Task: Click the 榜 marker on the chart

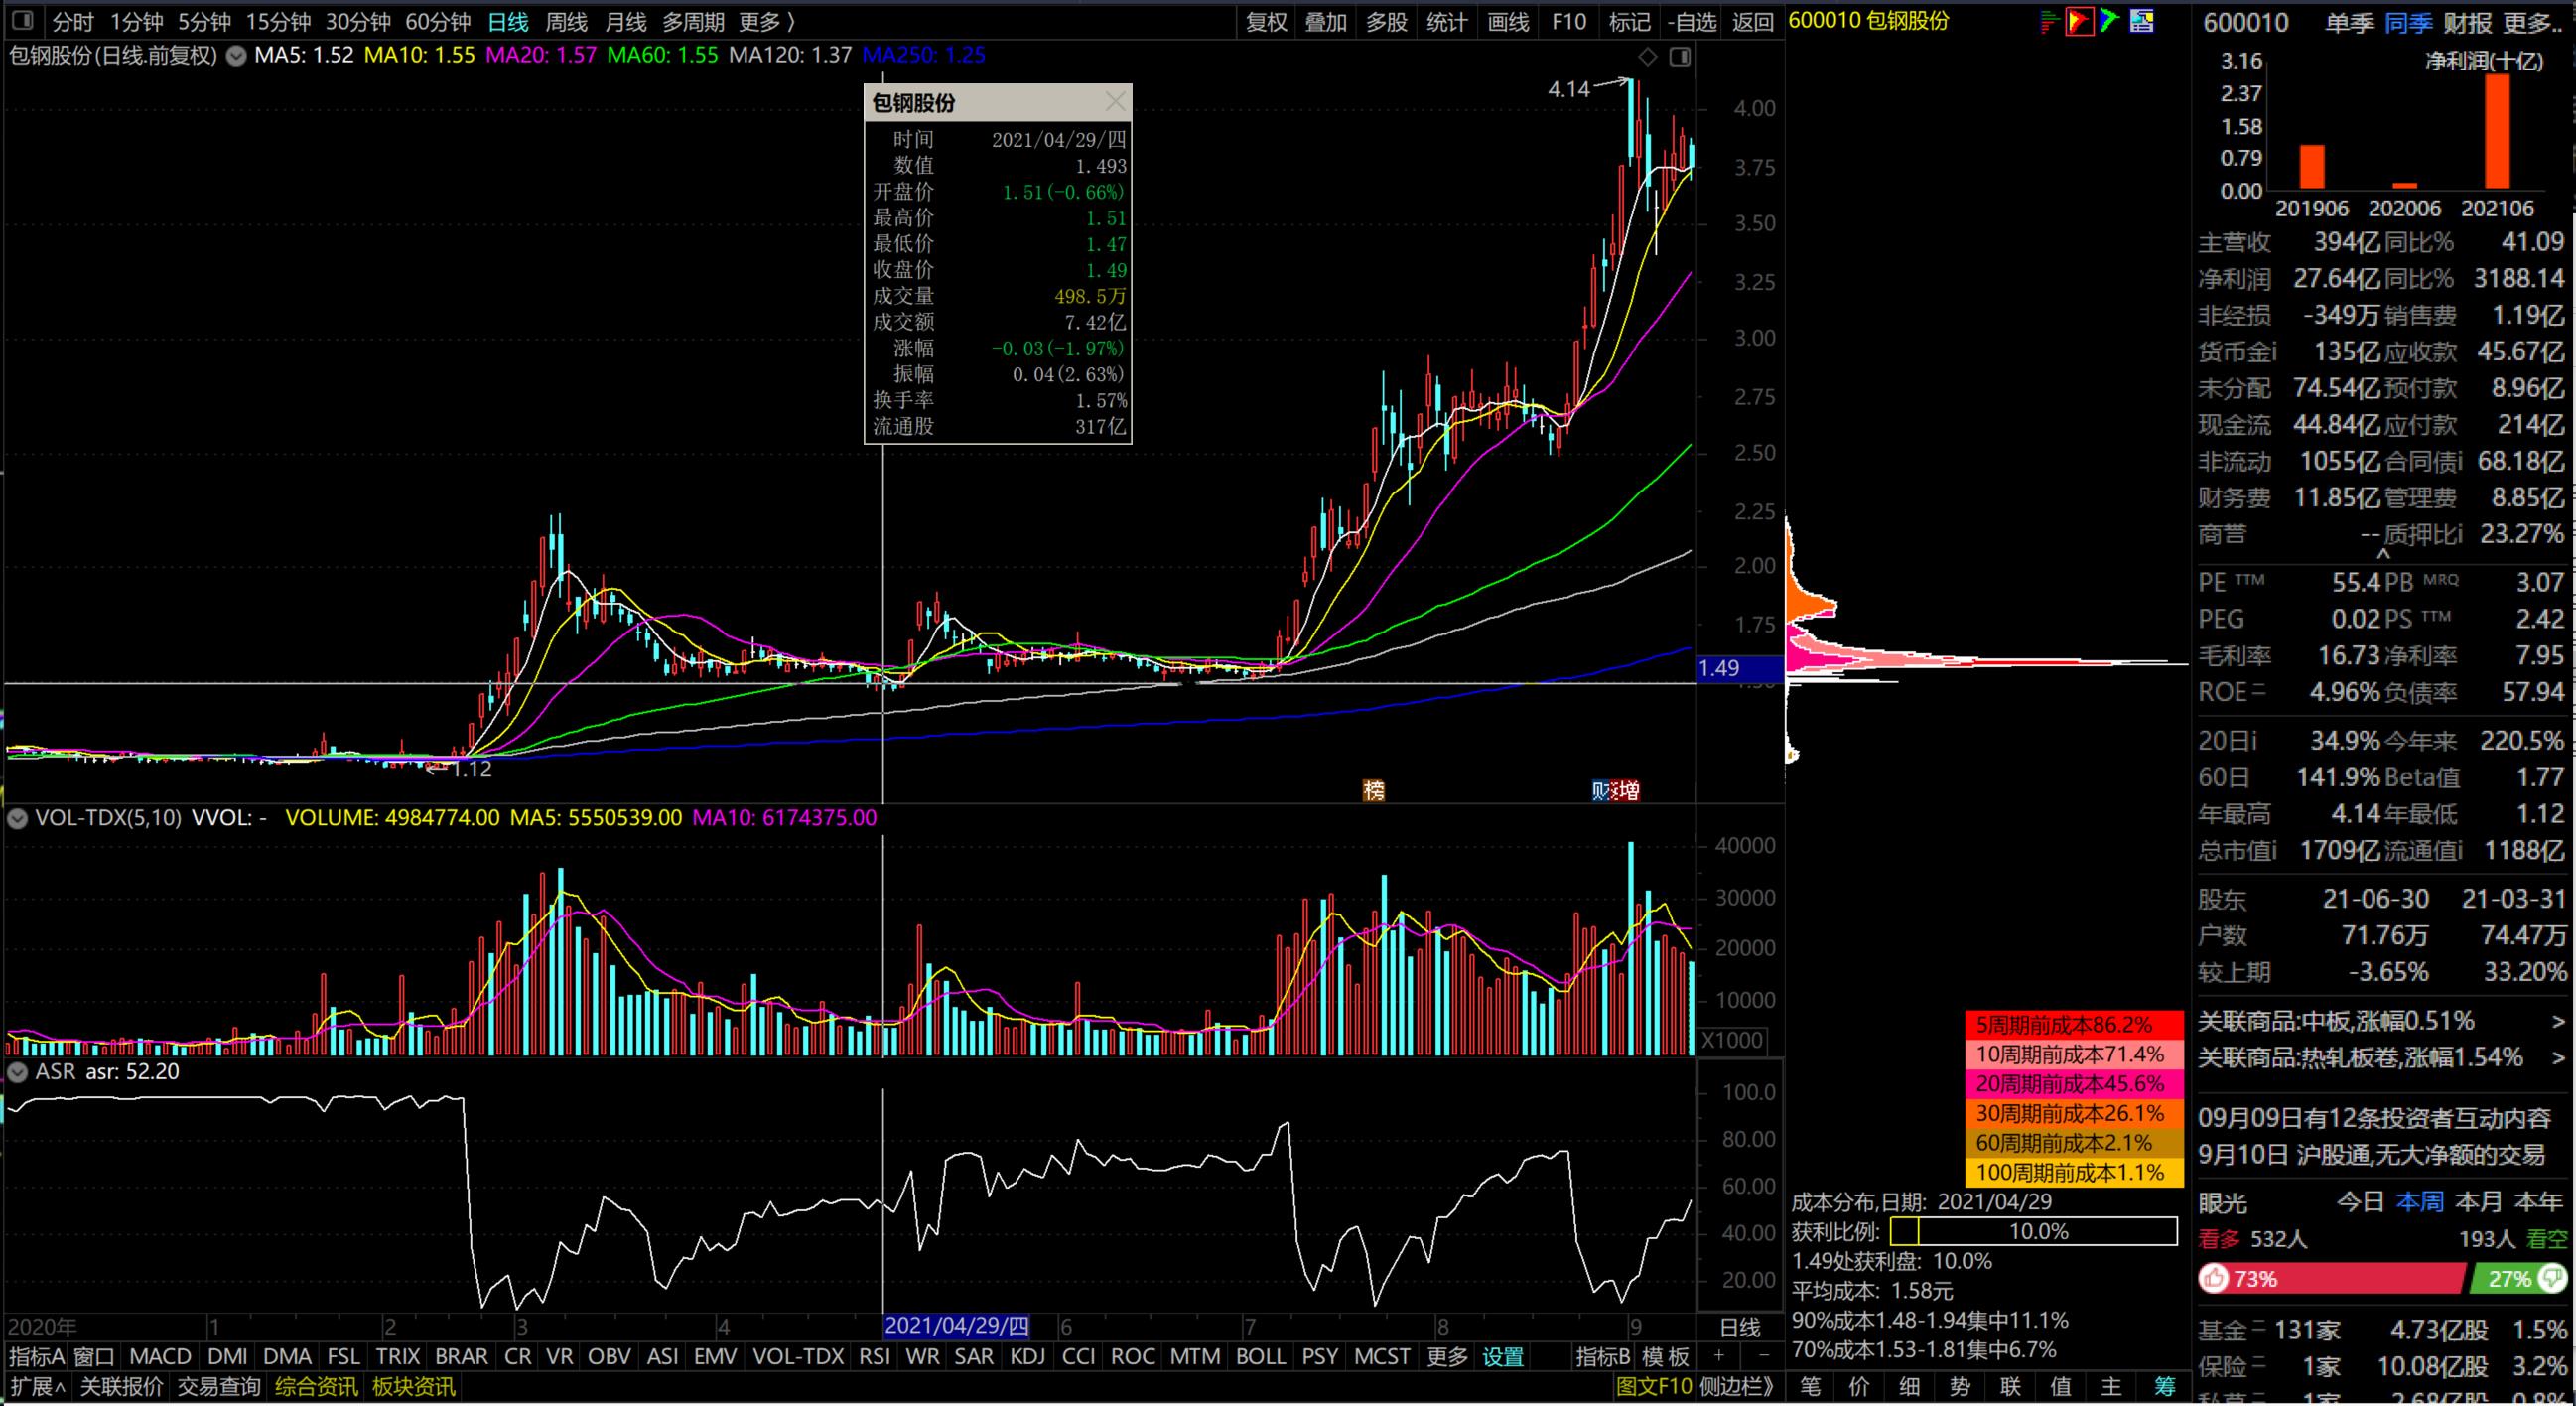Action: coord(1374,791)
